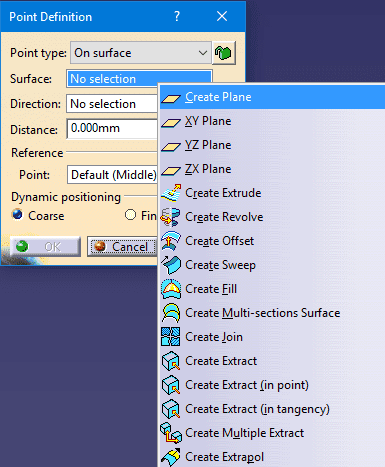This screenshot has width=385, height=467.
Task: Click the Create Extract icon
Action: [x=171, y=361]
